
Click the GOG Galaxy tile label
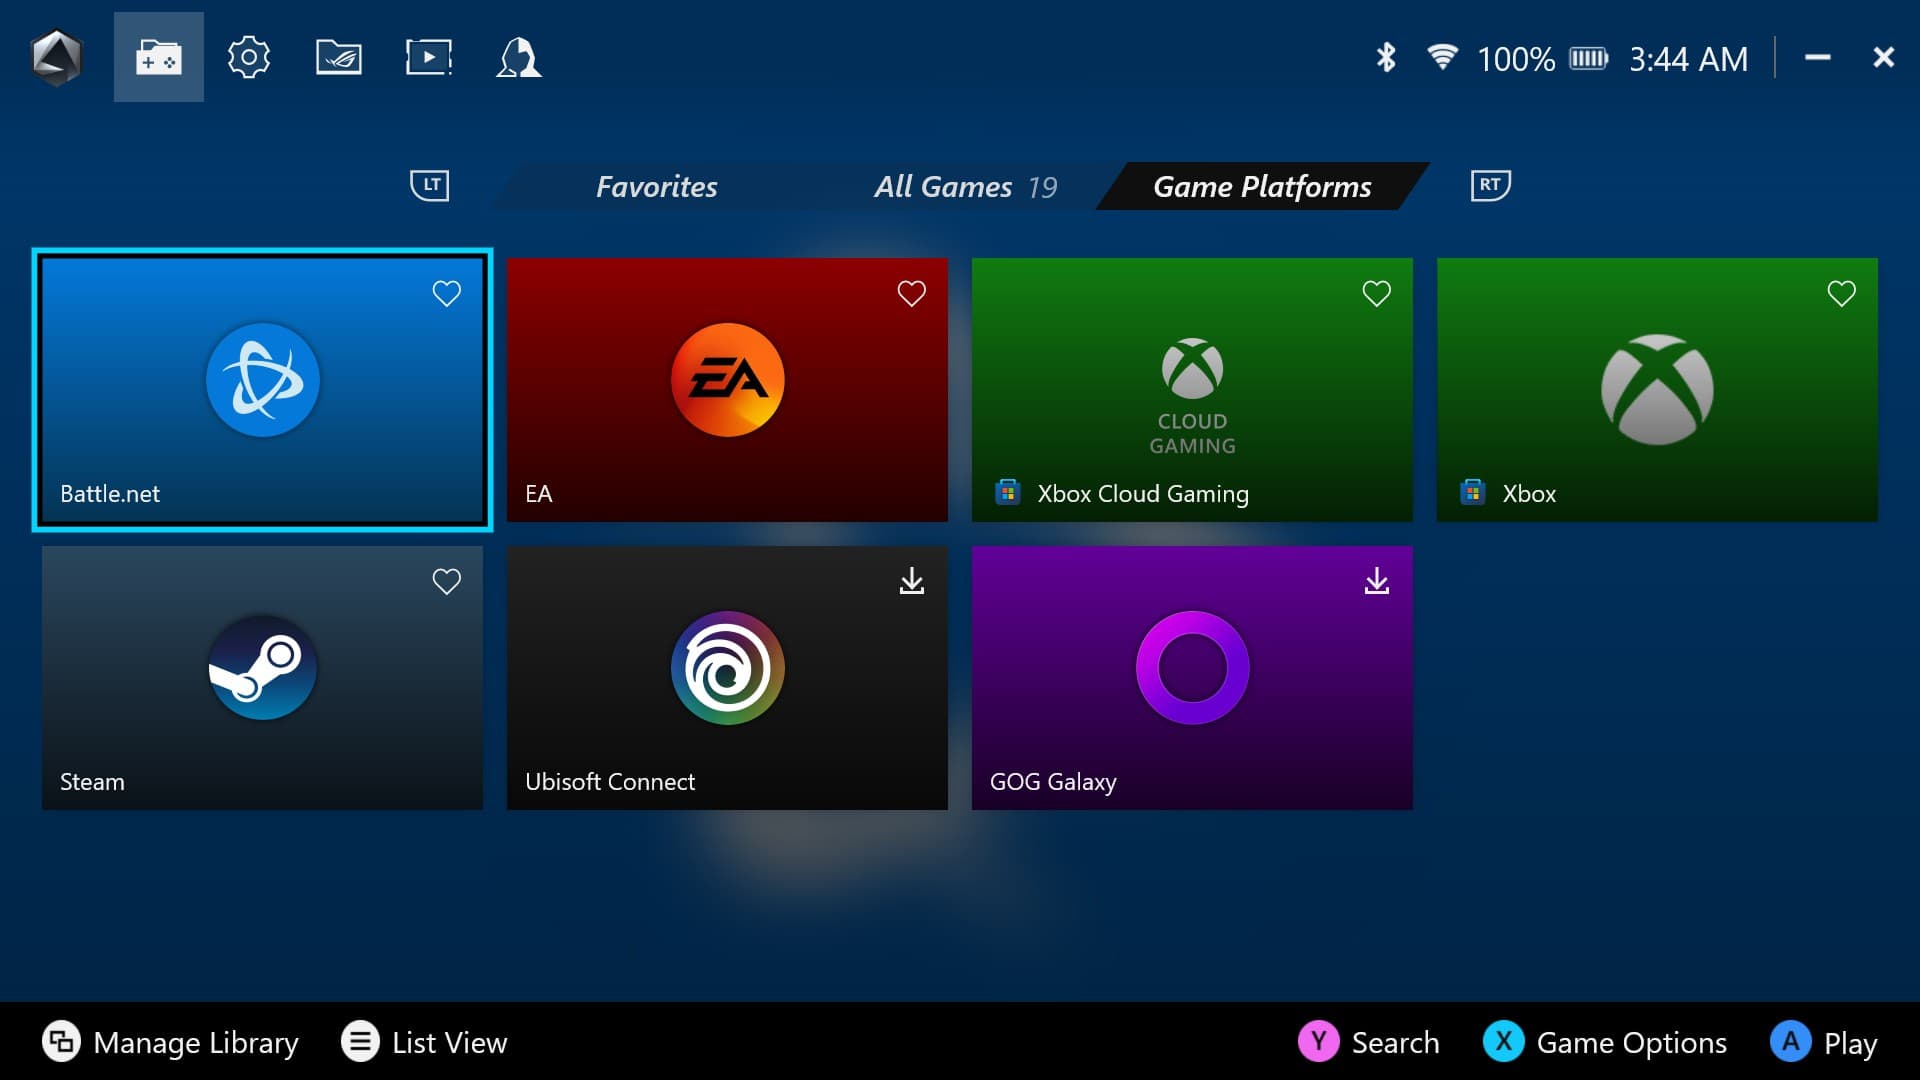(1053, 782)
